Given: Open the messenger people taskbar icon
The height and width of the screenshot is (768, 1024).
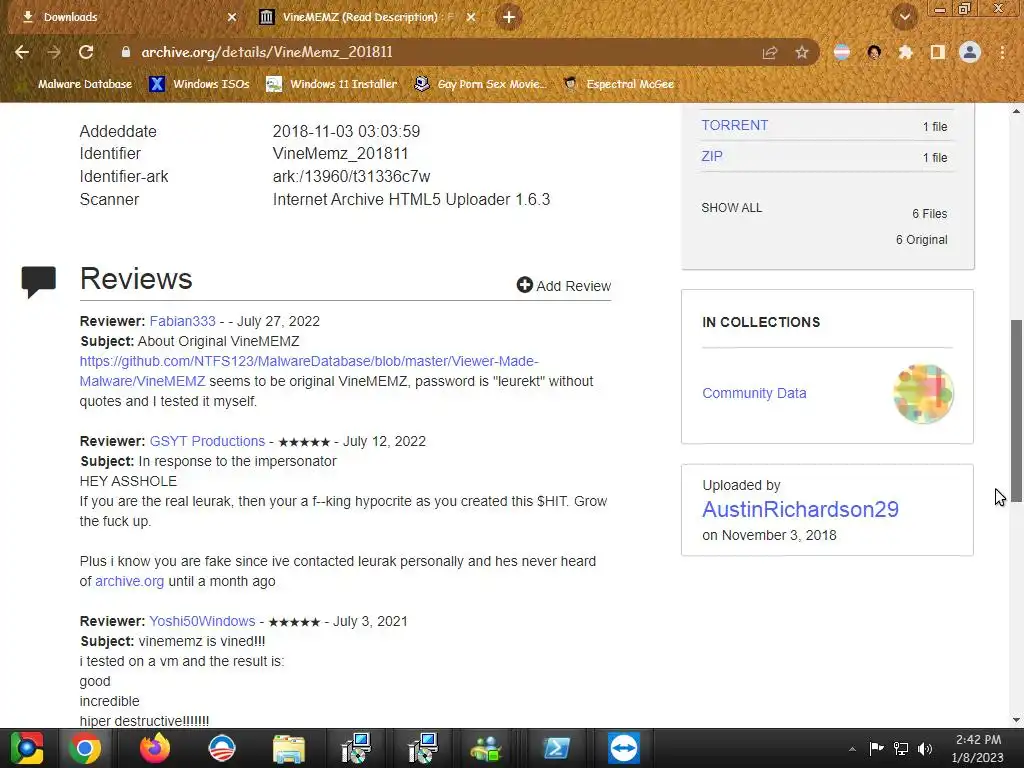Looking at the screenshot, I should 486,749.
